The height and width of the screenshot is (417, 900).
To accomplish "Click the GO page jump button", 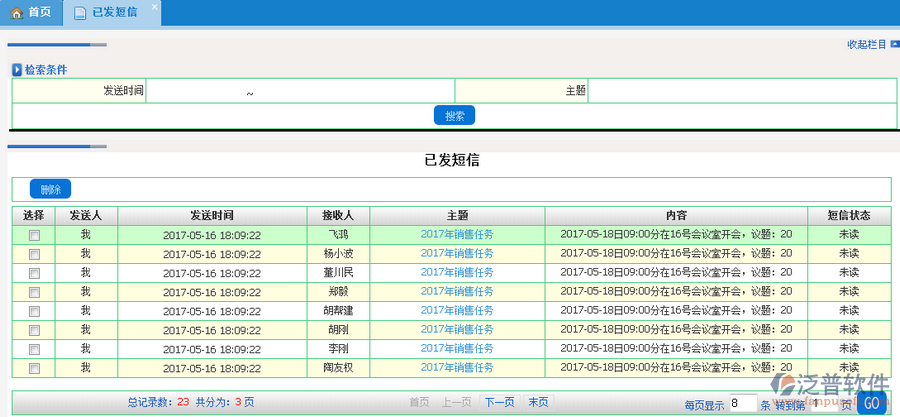I will (x=872, y=404).
